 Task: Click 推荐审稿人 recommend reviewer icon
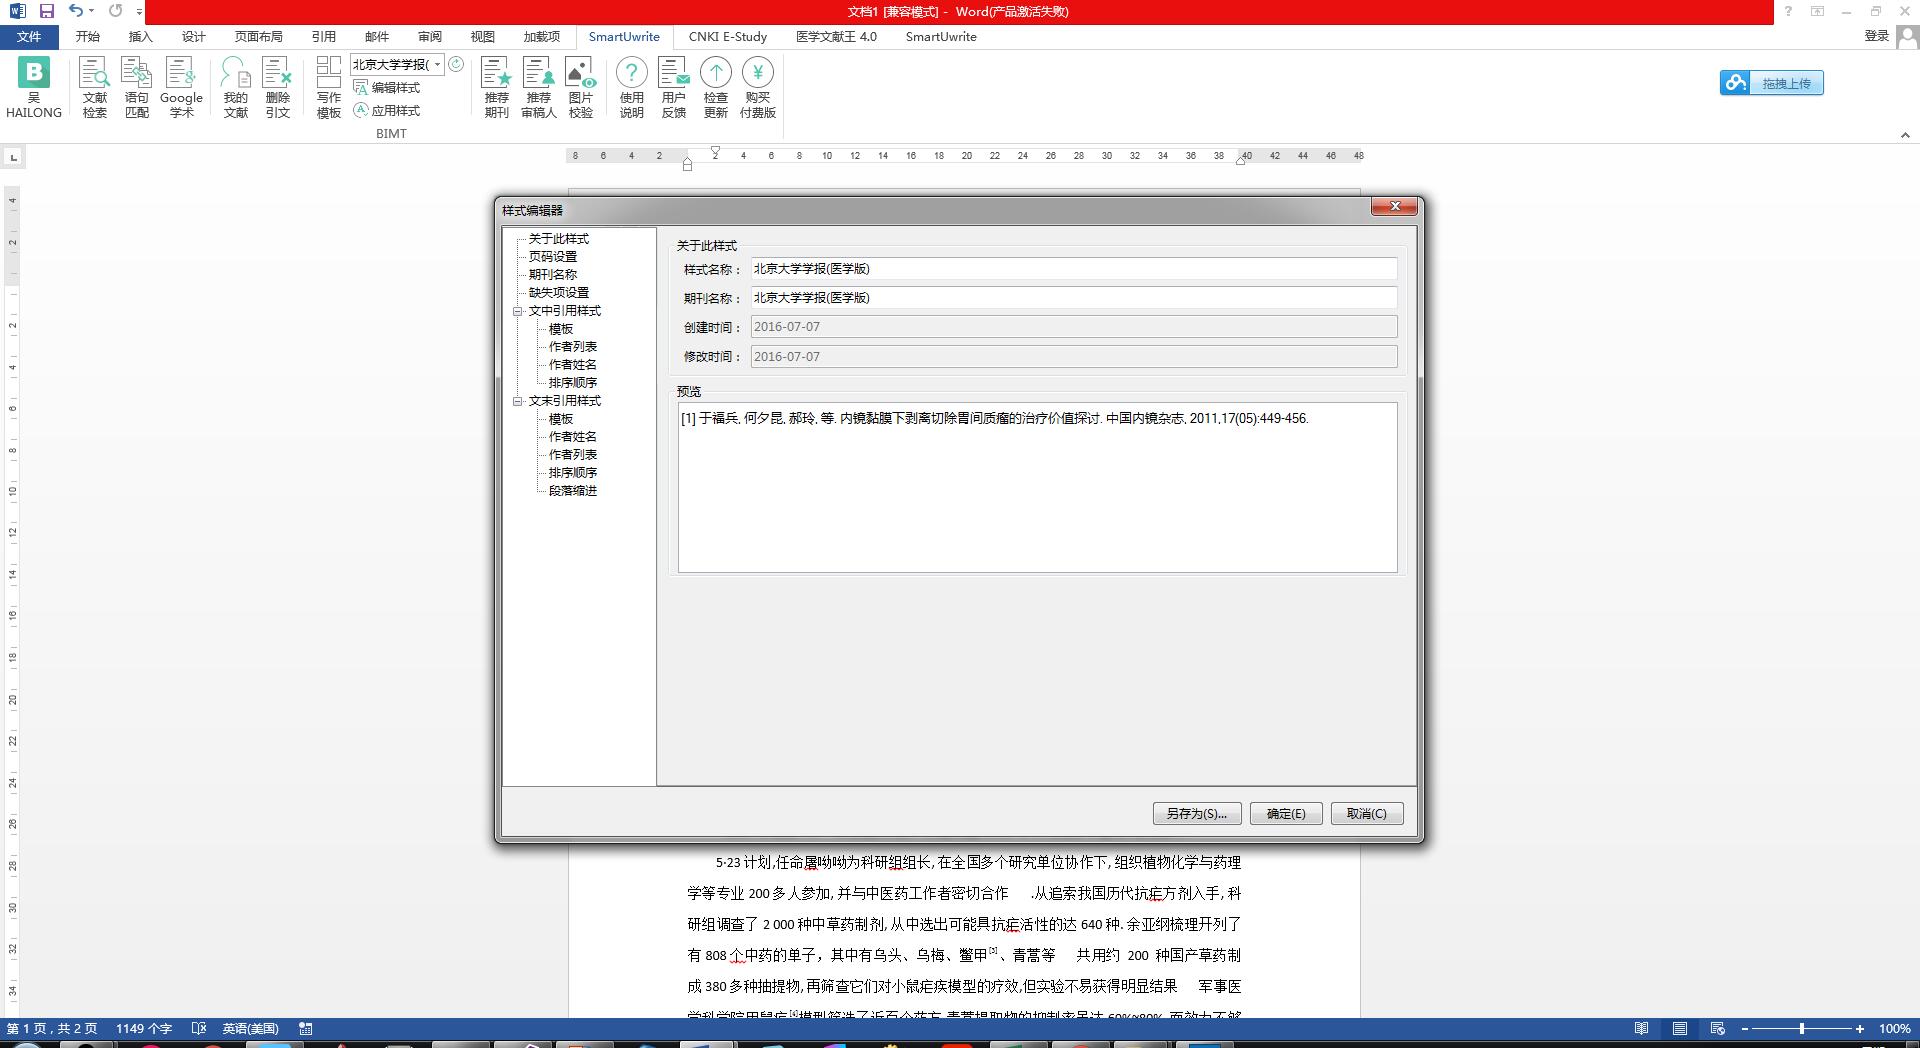539,88
